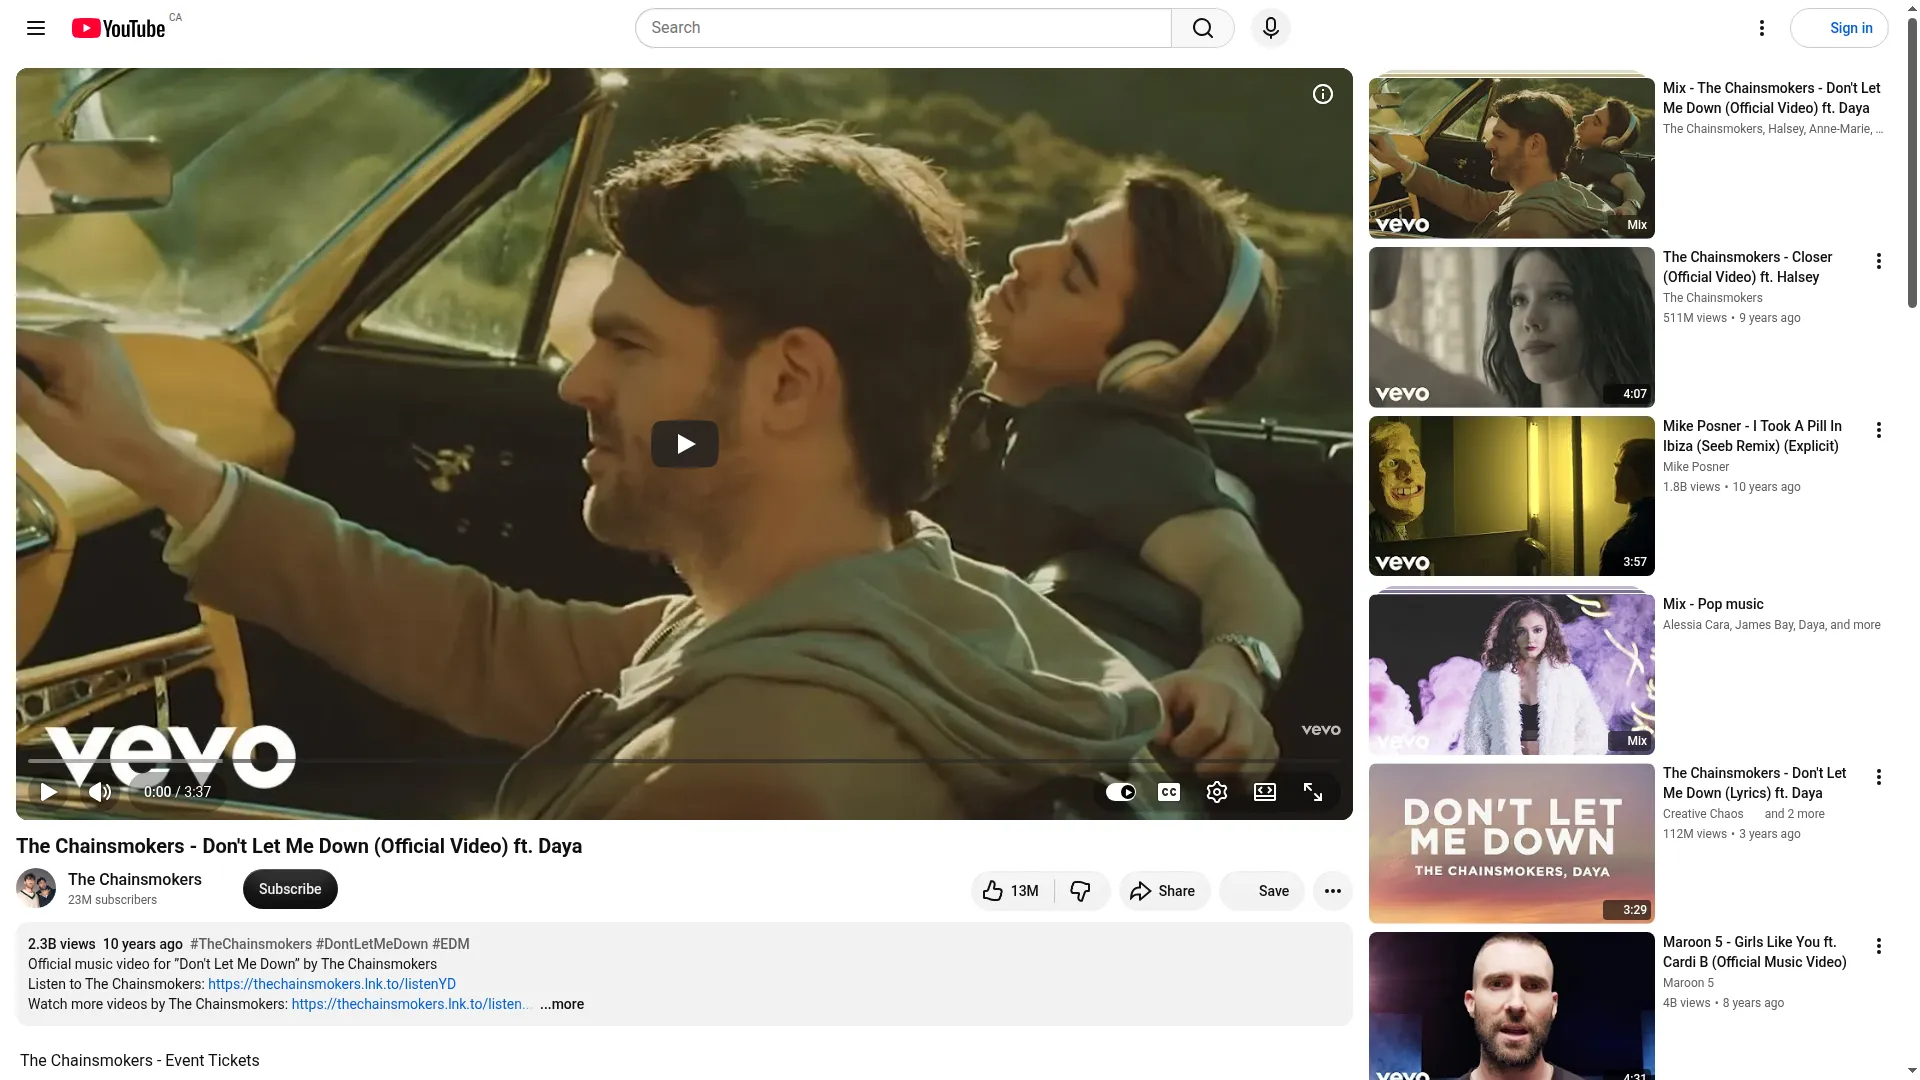Subscribe to The Chainsmokers
Screen dimensions: 1920x1080
click(x=290, y=889)
